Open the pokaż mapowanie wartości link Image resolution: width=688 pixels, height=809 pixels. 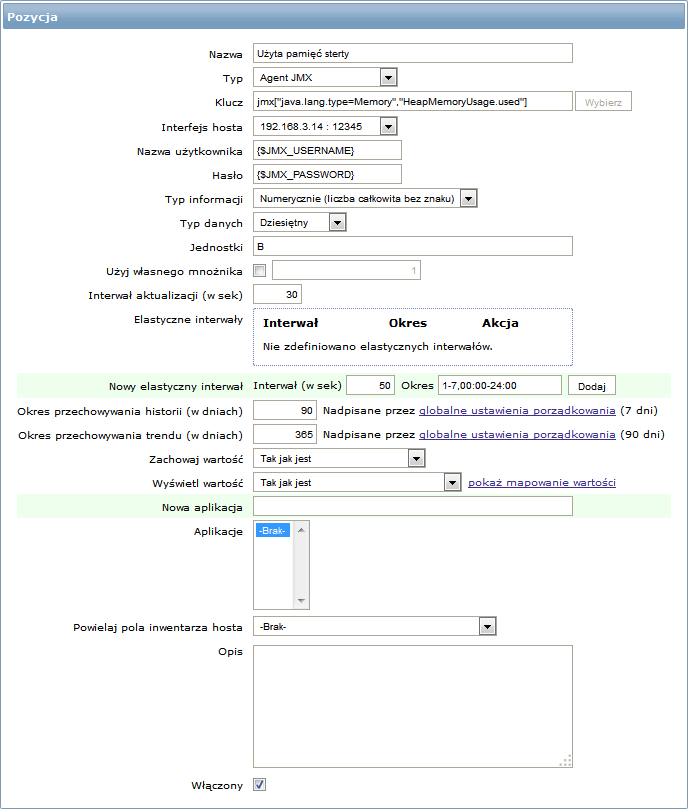[x=542, y=482]
